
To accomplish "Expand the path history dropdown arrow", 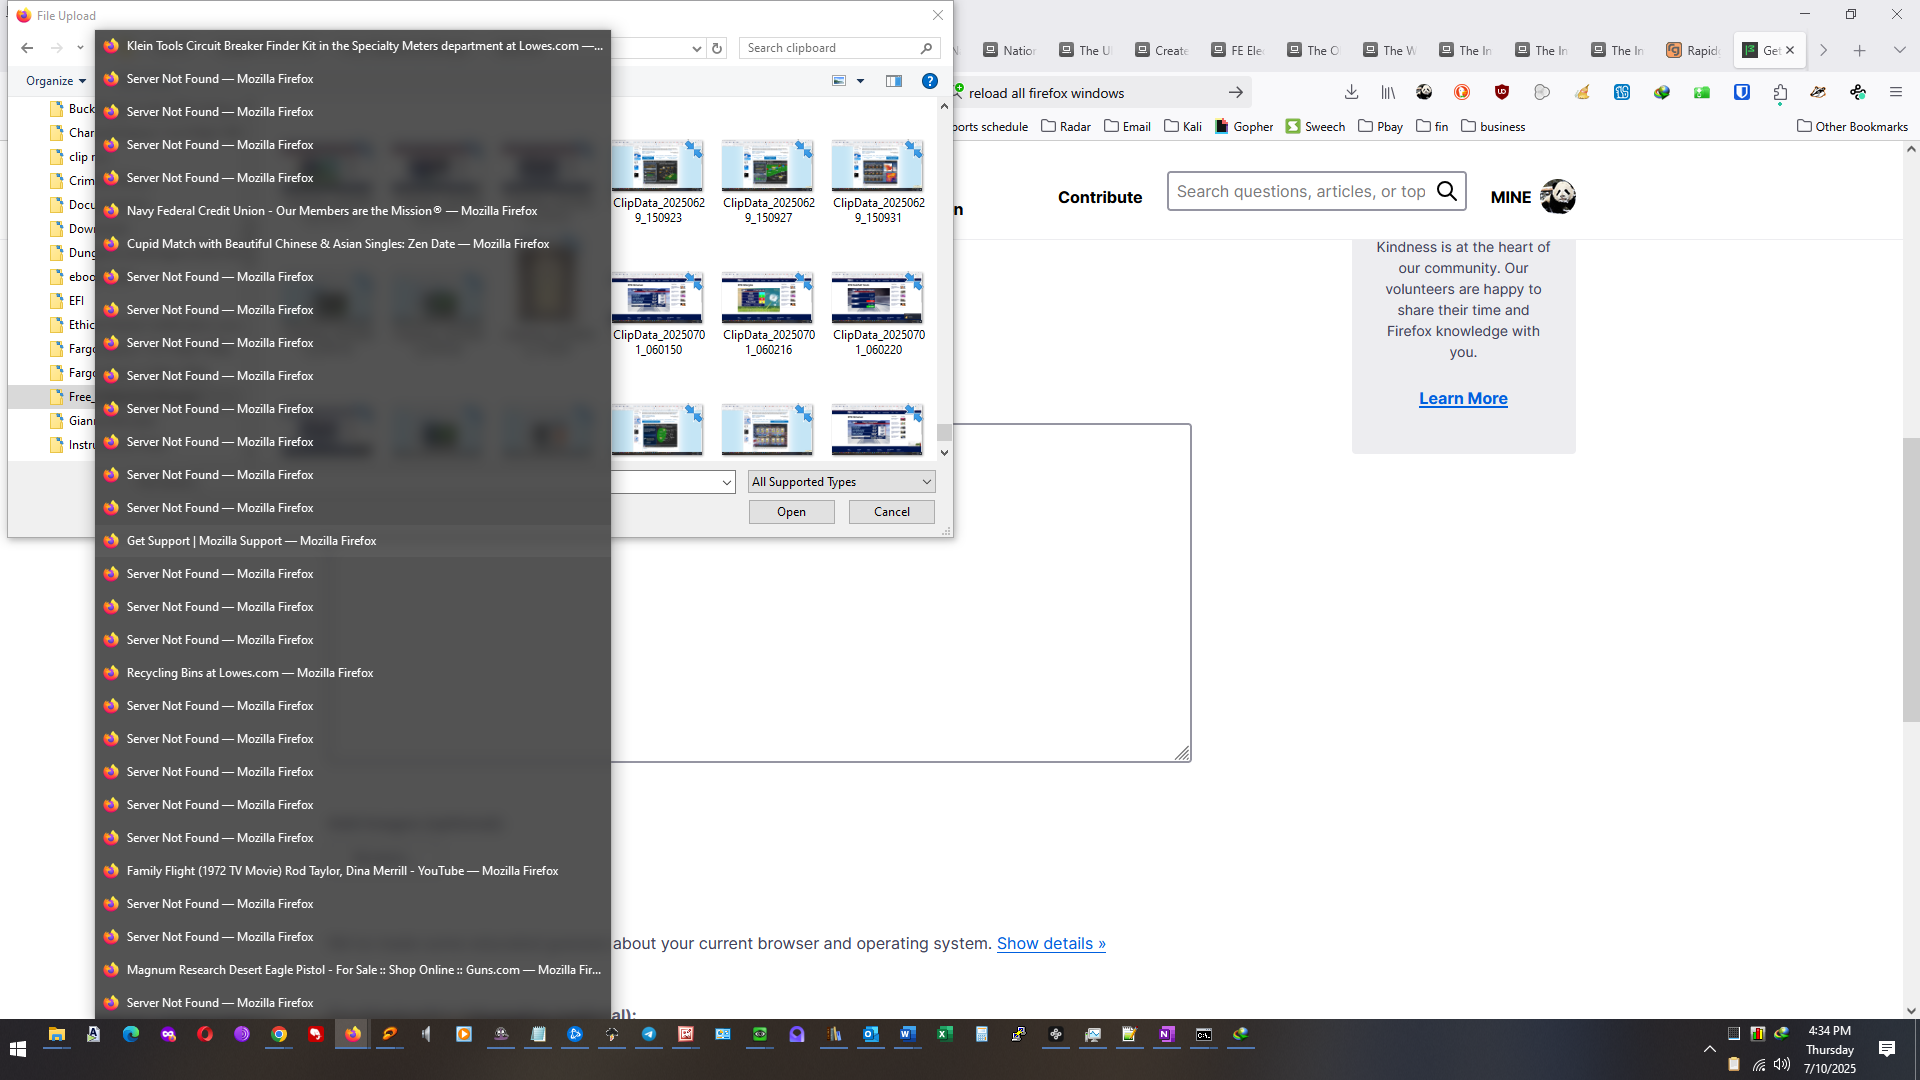I will [697, 48].
